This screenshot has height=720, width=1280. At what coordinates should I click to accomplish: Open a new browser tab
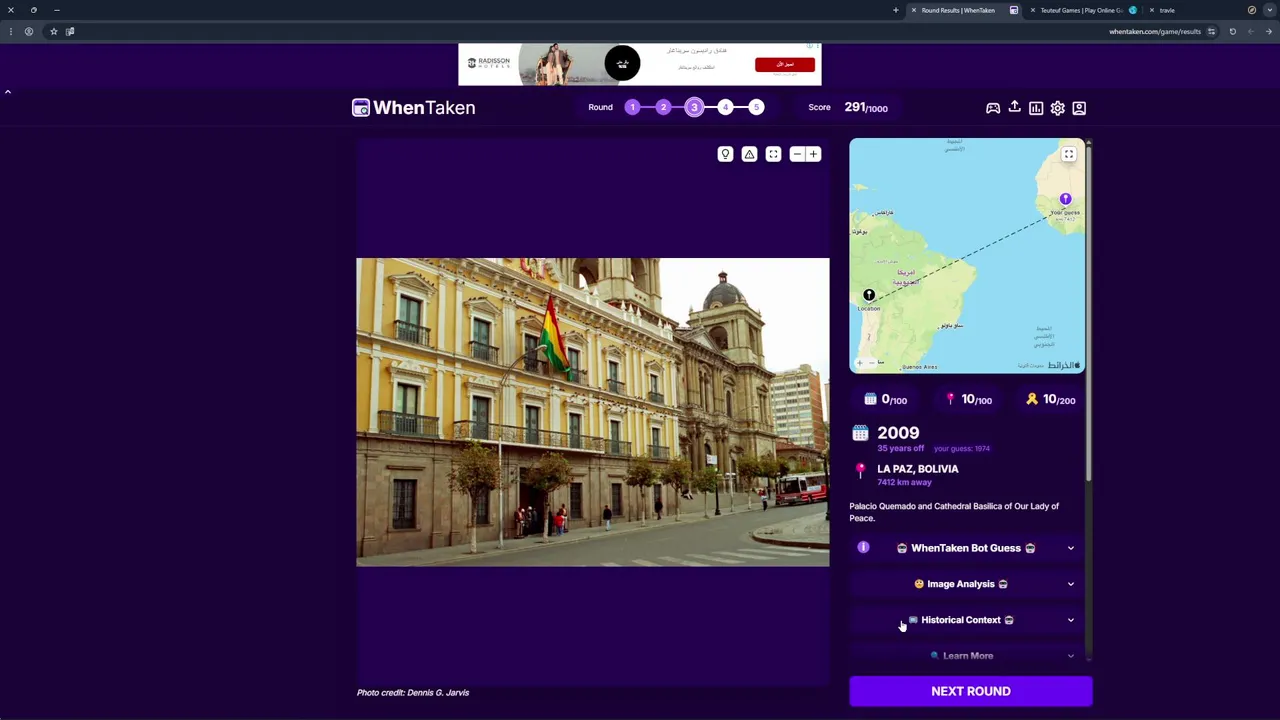point(896,10)
